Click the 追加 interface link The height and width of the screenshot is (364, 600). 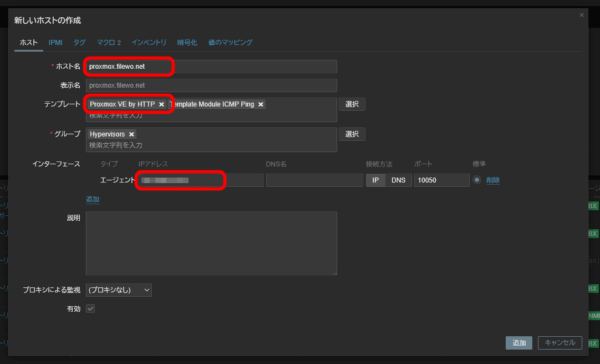click(93, 199)
